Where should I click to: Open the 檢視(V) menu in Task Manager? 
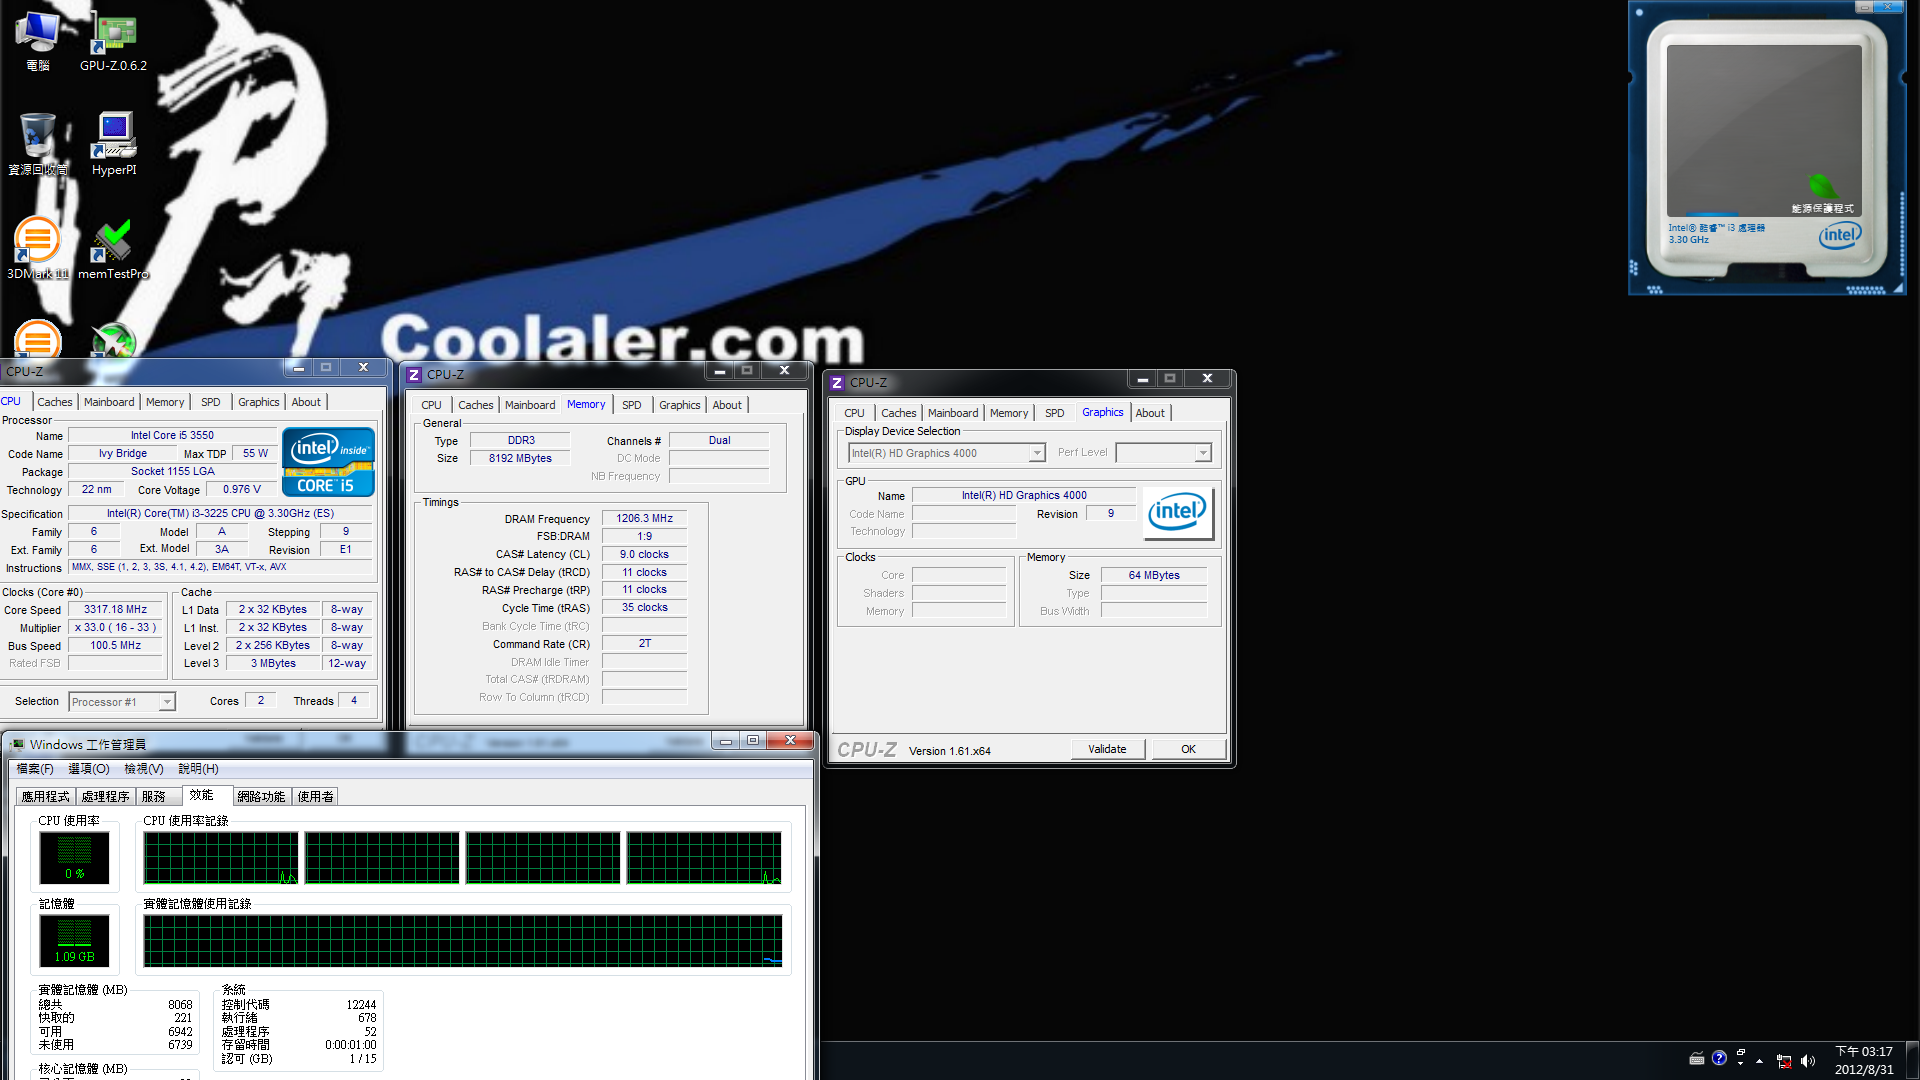[144, 769]
